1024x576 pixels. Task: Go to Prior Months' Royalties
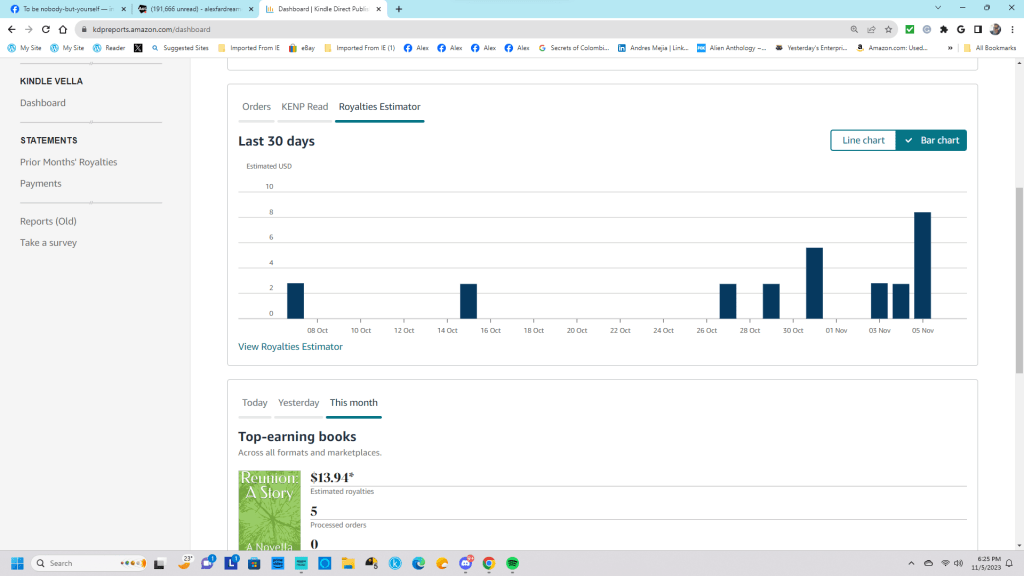[68, 162]
